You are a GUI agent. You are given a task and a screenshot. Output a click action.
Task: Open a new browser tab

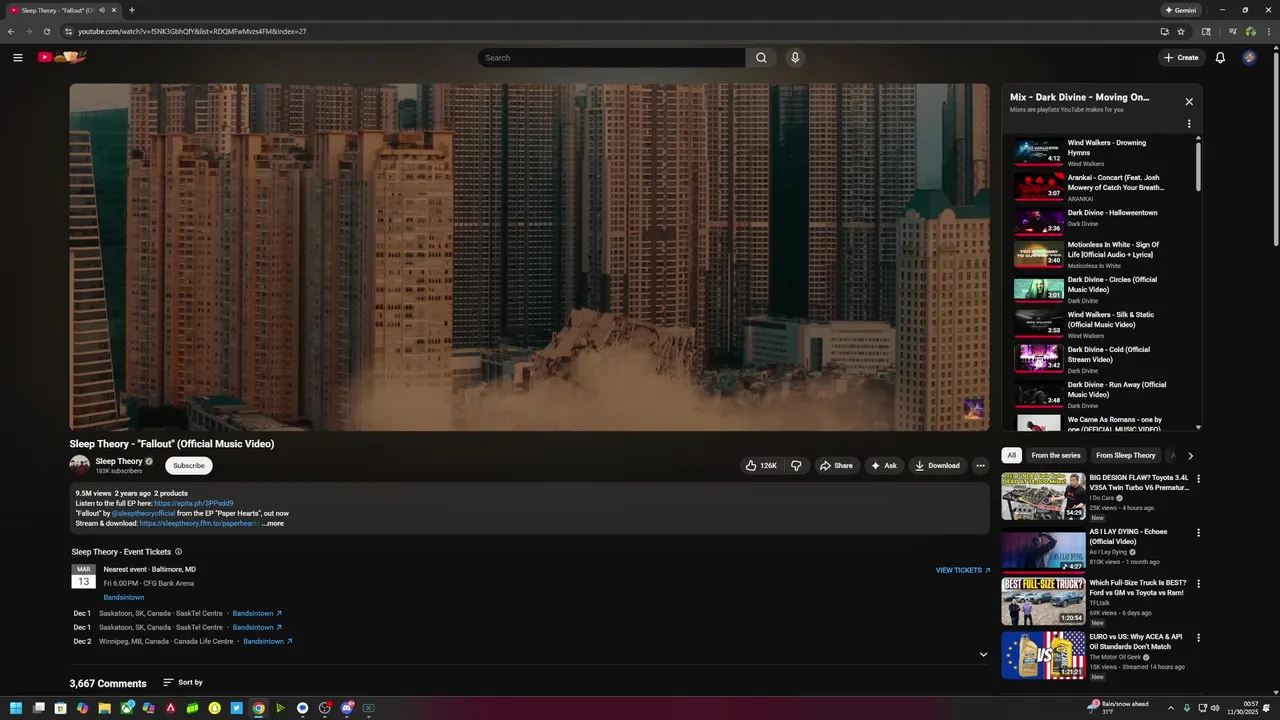click(x=132, y=10)
